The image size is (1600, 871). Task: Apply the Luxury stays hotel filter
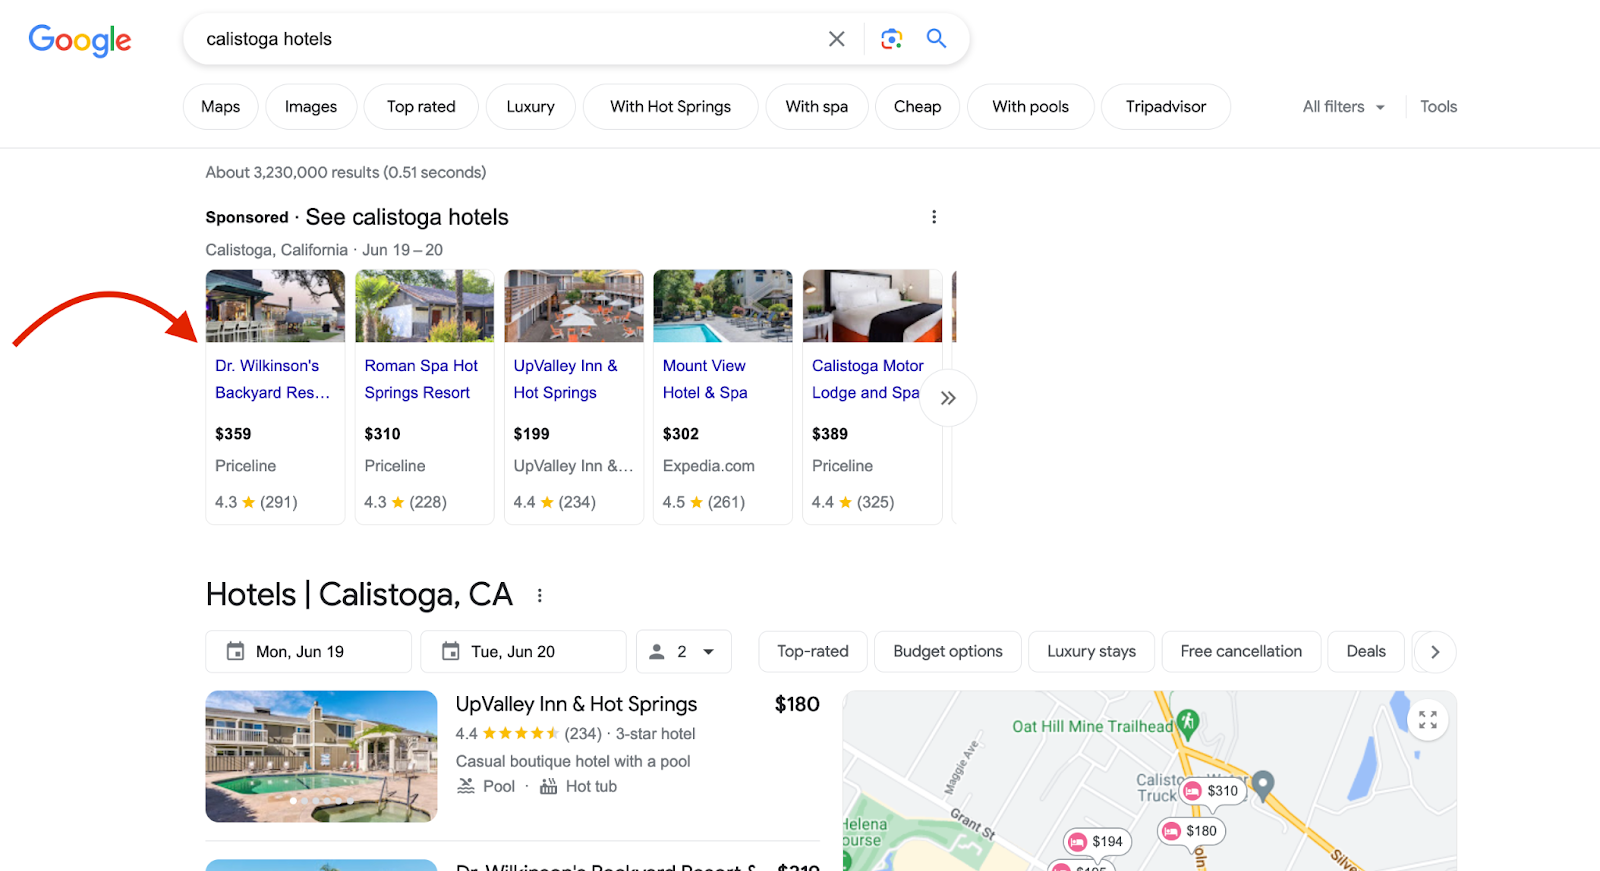1091,652
